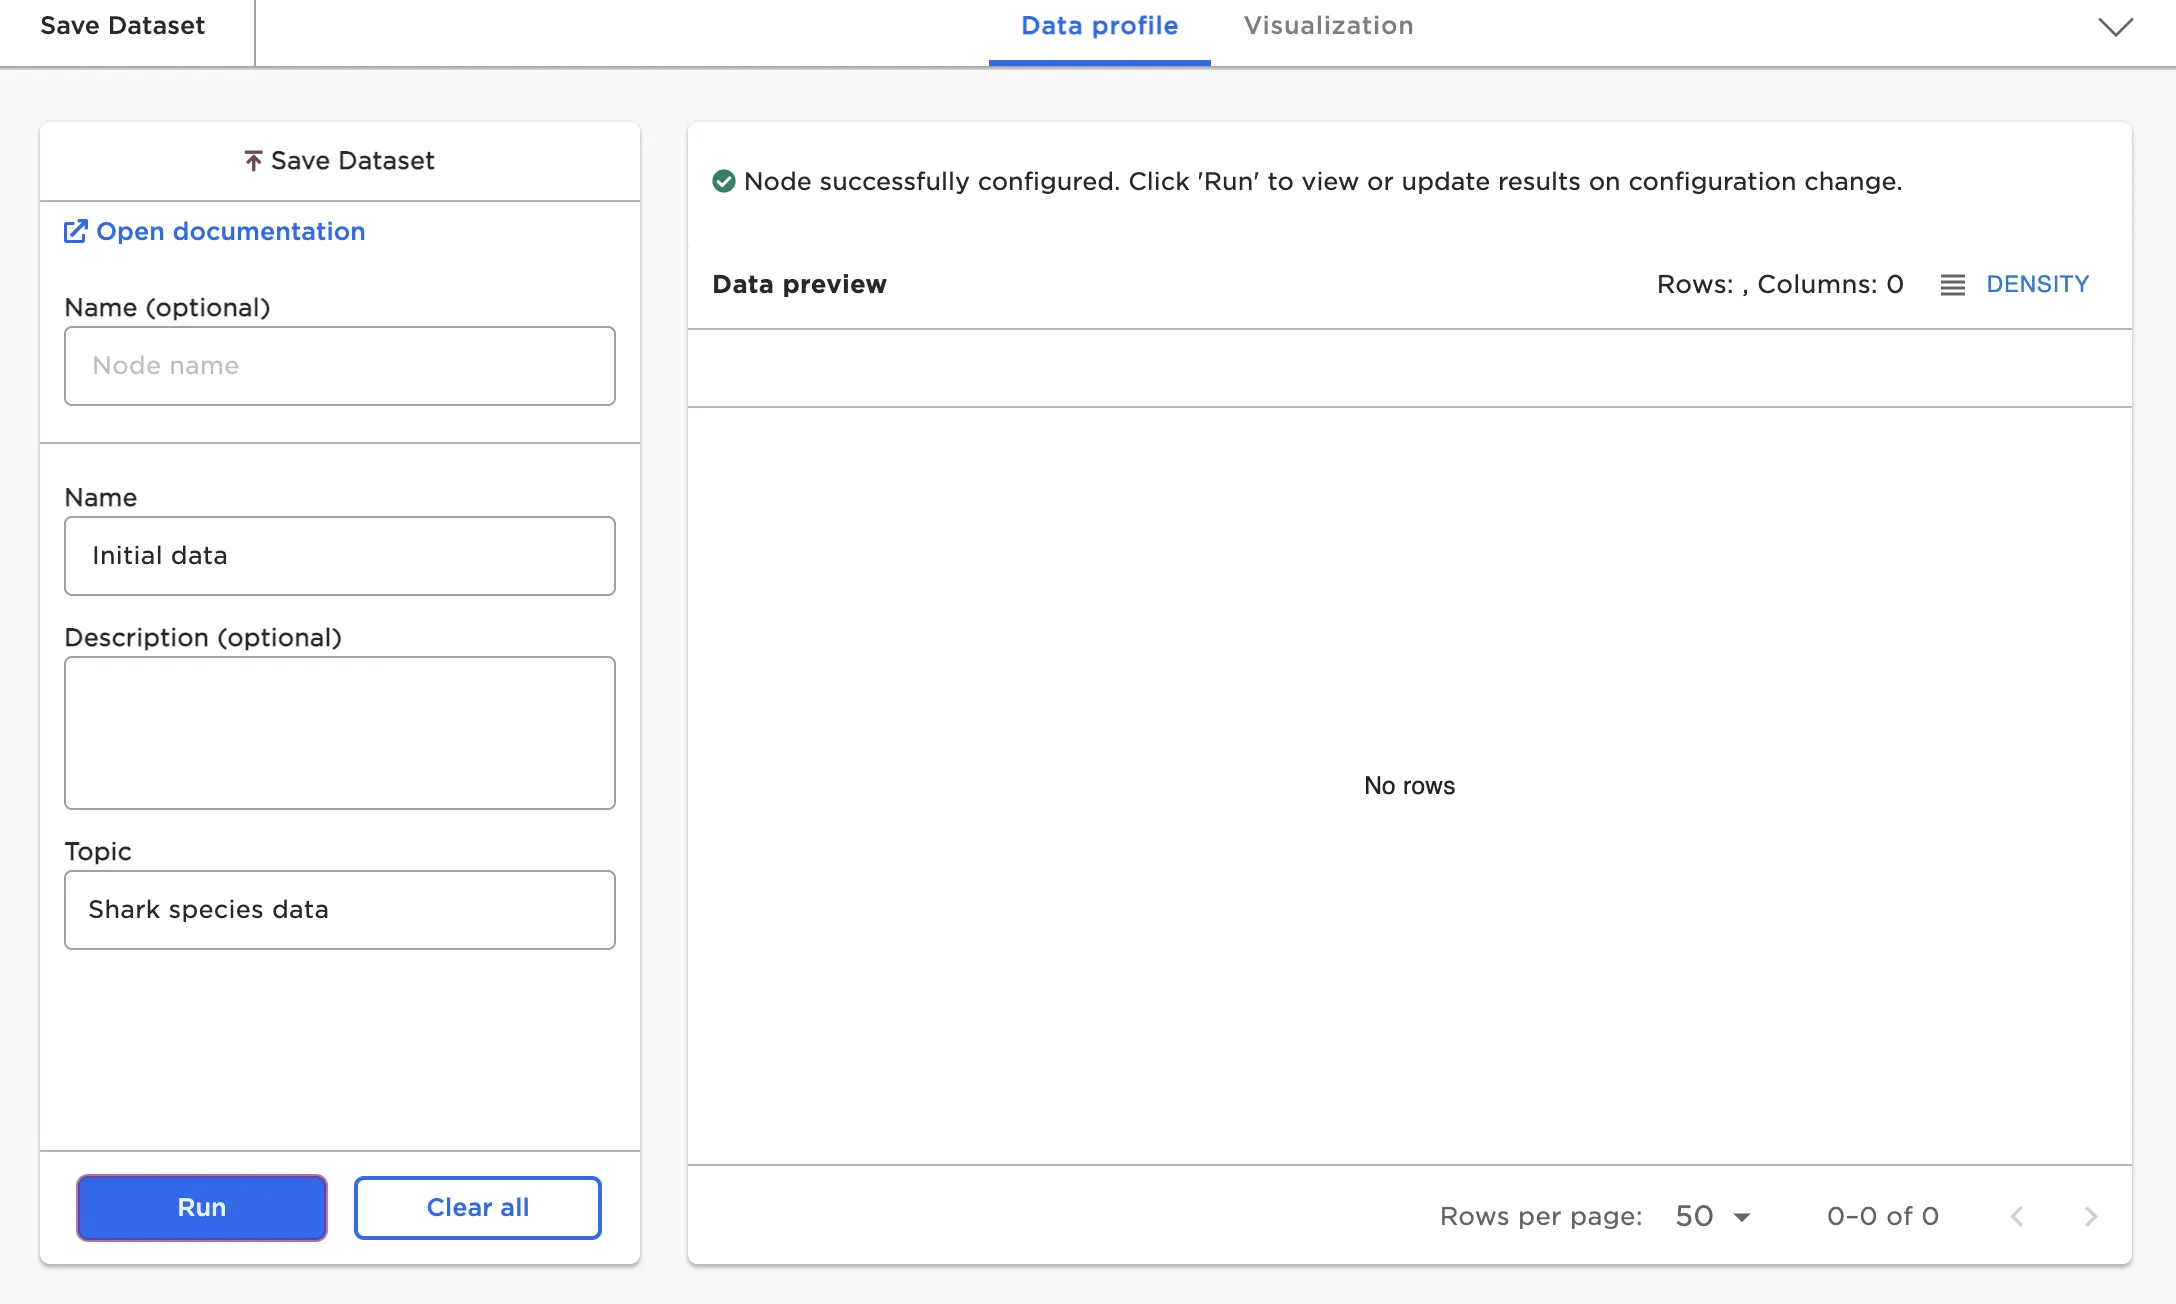Click the Clear all button
The image size is (2176, 1304).
pos(477,1207)
